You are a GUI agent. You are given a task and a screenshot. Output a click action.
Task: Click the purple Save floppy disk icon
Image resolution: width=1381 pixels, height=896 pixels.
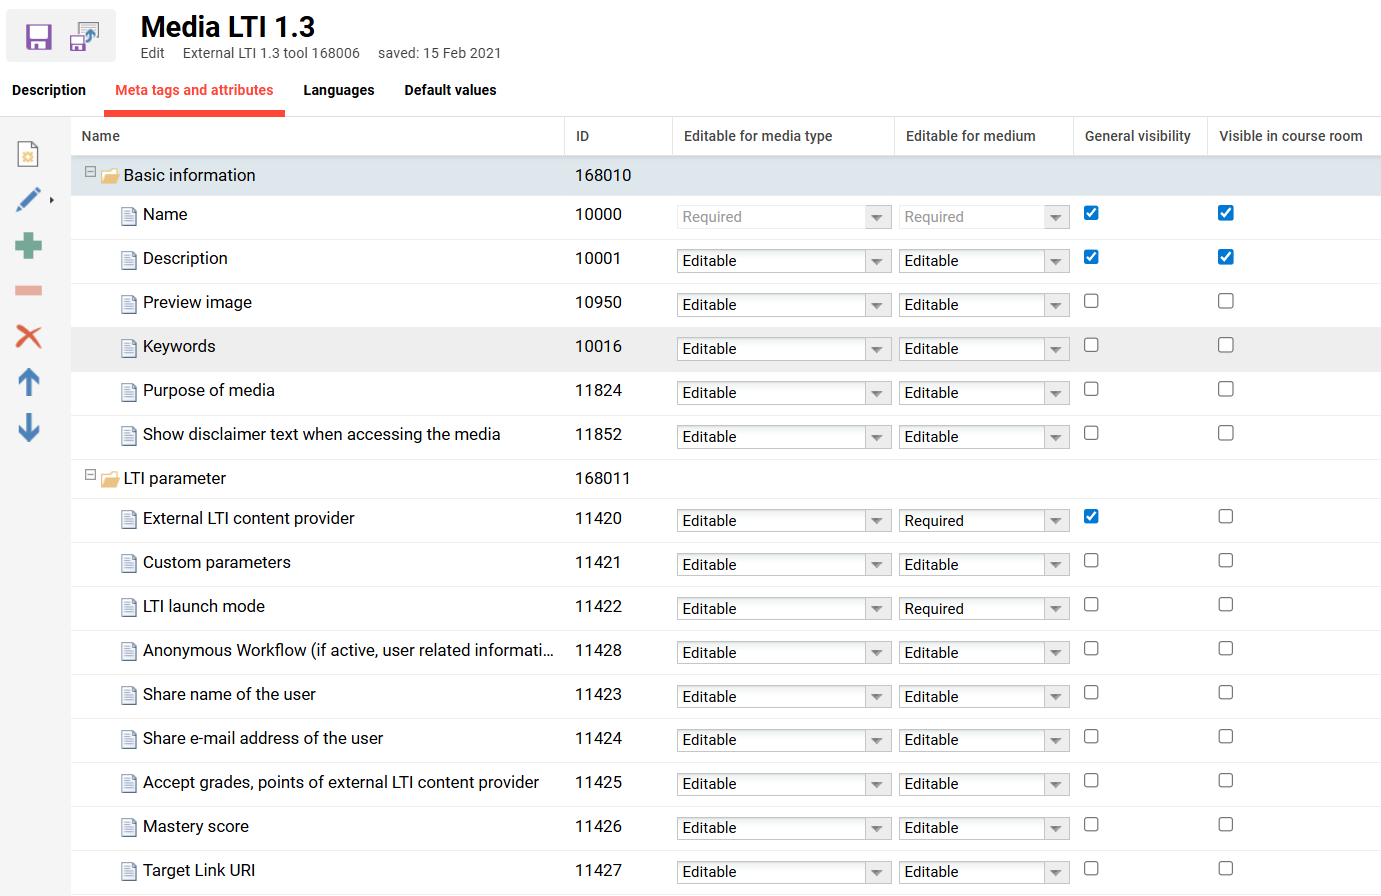click(39, 37)
